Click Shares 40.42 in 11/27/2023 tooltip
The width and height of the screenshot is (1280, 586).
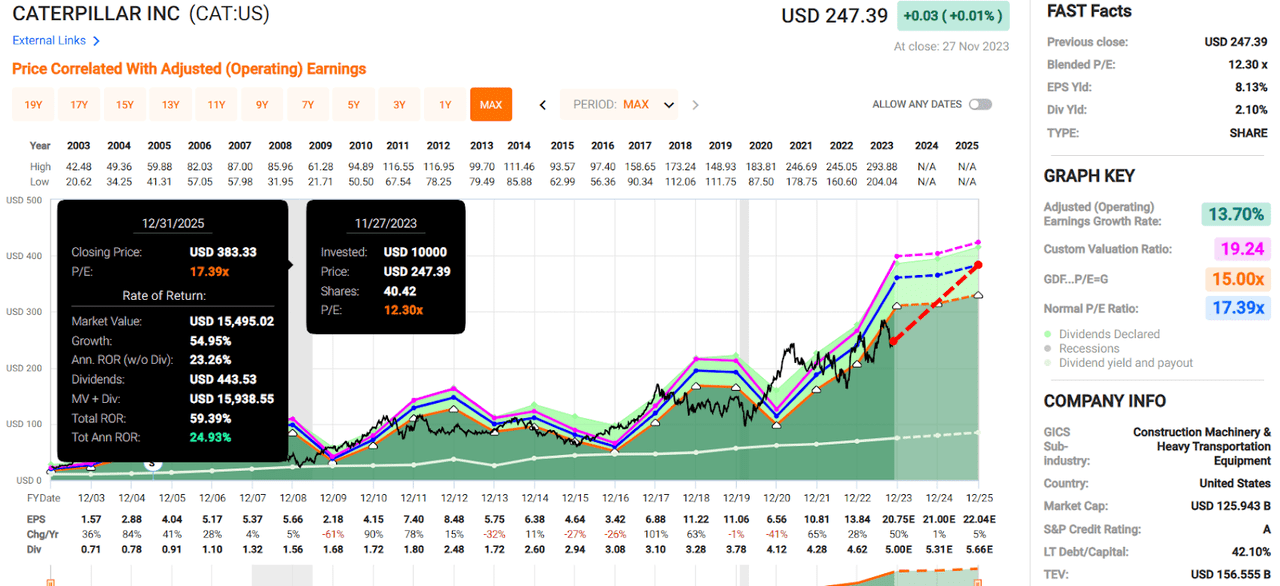pyautogui.click(x=400, y=291)
